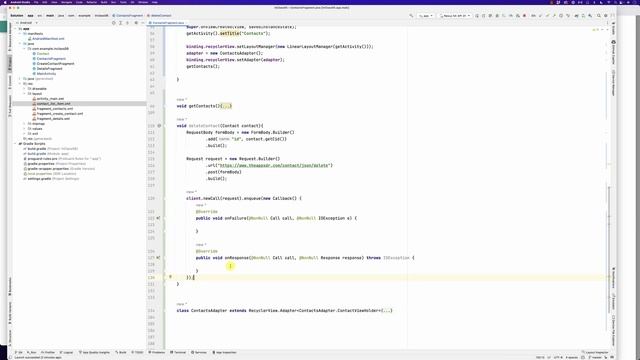The width and height of the screenshot is (640, 360).
Task: Open the Bookmarks tool window
Action: pos(10,287)
